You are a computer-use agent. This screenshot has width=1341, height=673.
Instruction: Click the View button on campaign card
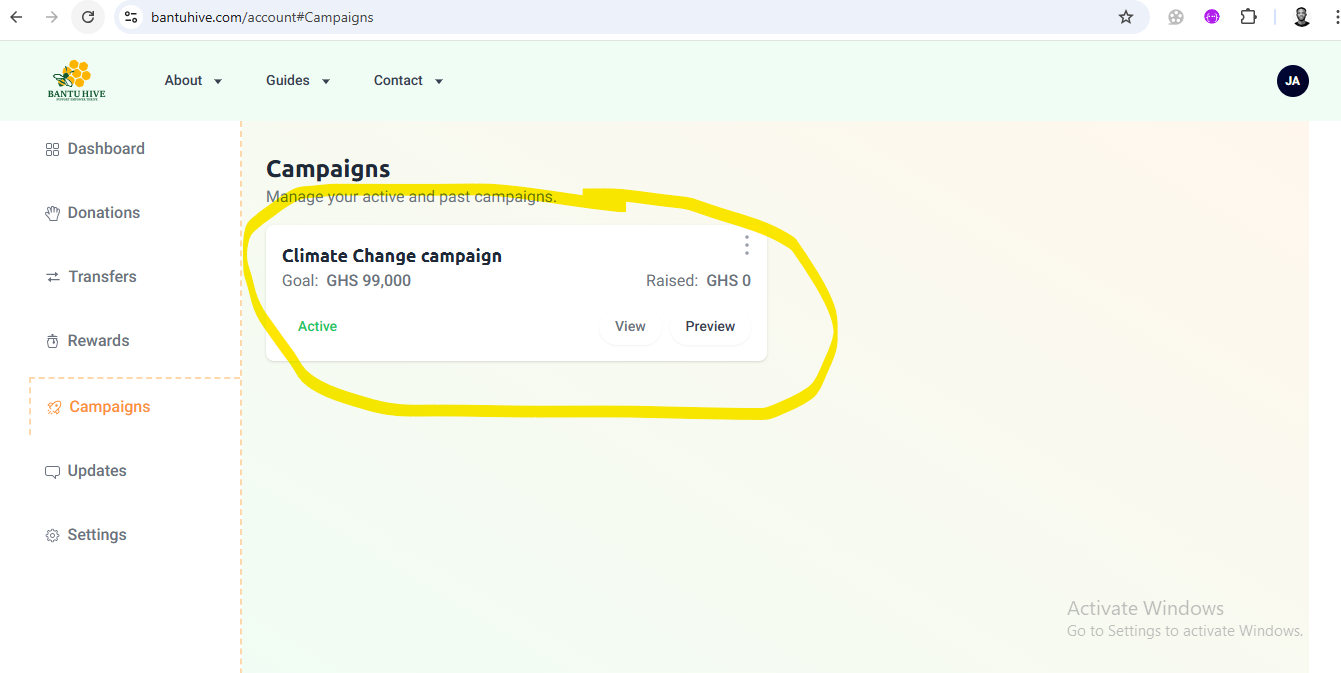630,327
